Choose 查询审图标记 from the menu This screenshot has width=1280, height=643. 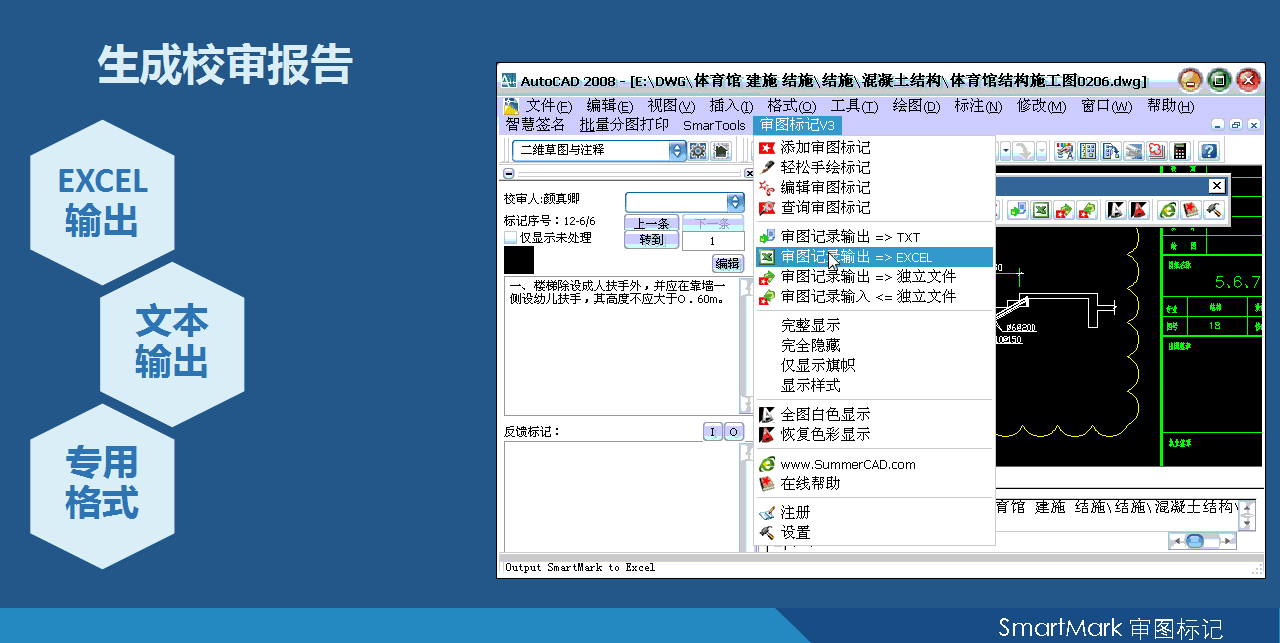pos(874,207)
